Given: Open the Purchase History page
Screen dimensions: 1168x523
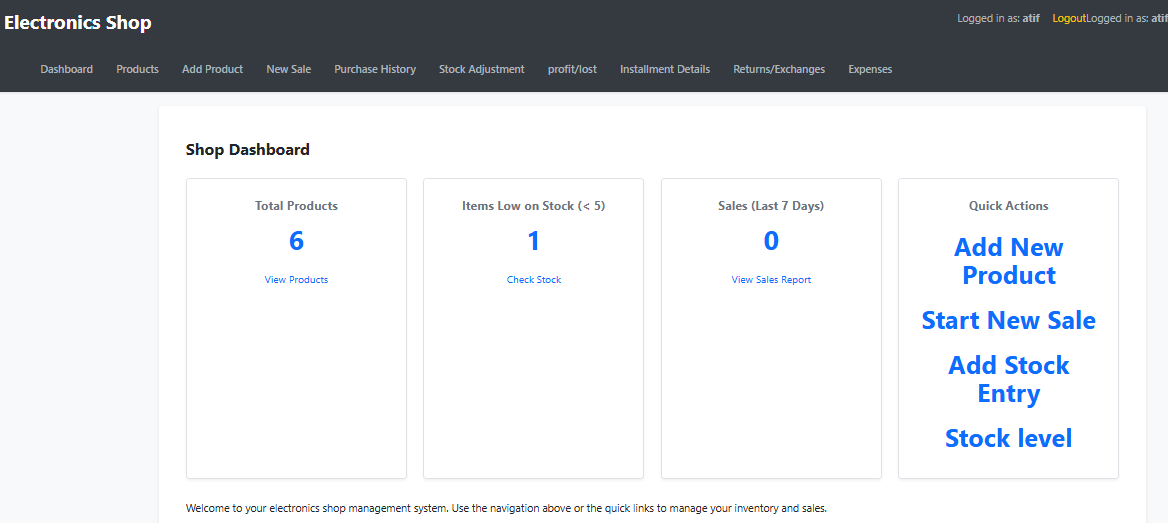Looking at the screenshot, I should click(x=375, y=69).
